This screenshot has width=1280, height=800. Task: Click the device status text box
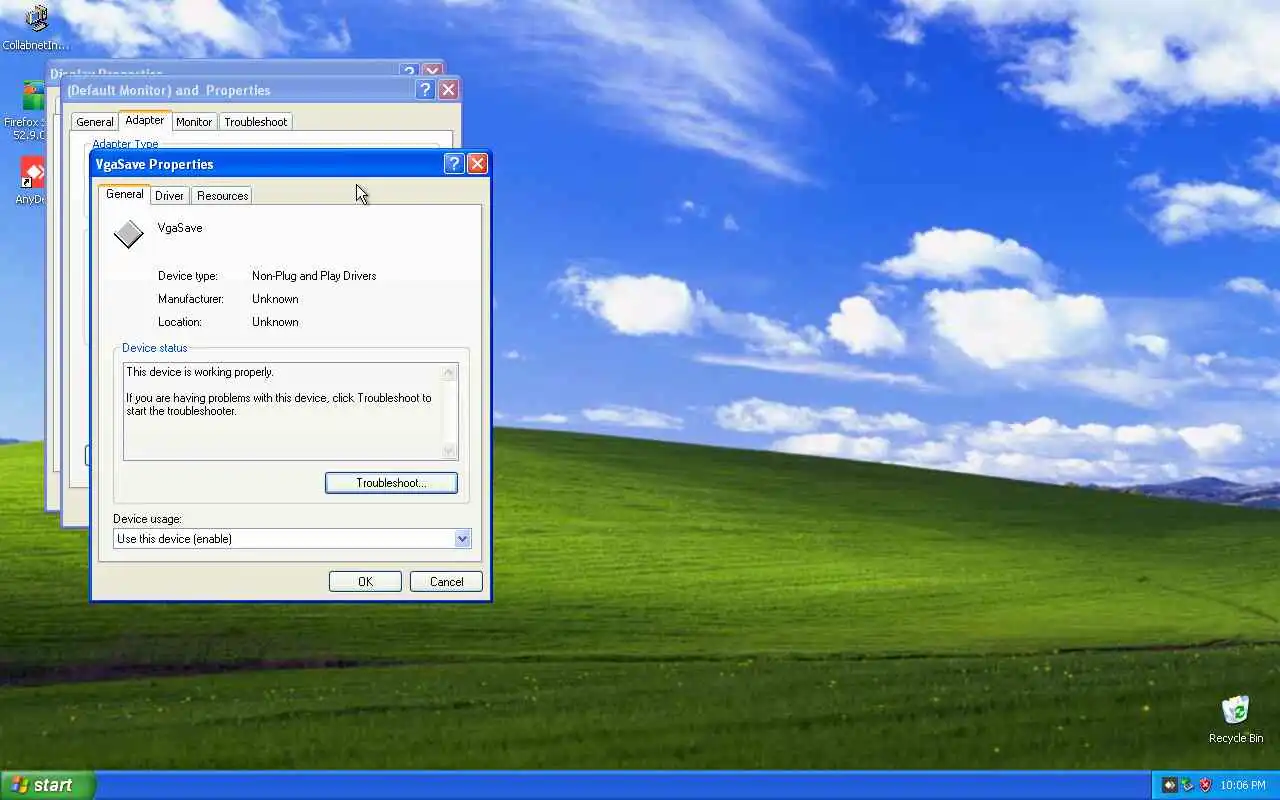(290, 411)
